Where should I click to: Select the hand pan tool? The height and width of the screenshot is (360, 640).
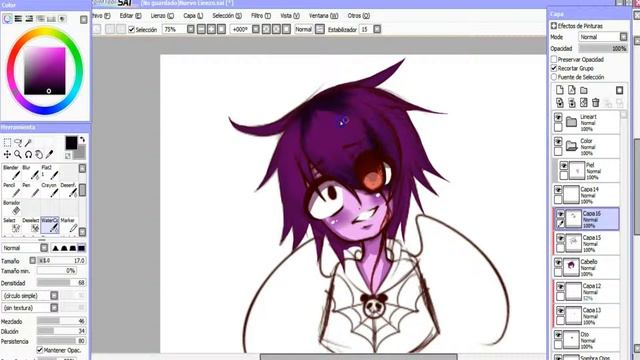tap(39, 154)
